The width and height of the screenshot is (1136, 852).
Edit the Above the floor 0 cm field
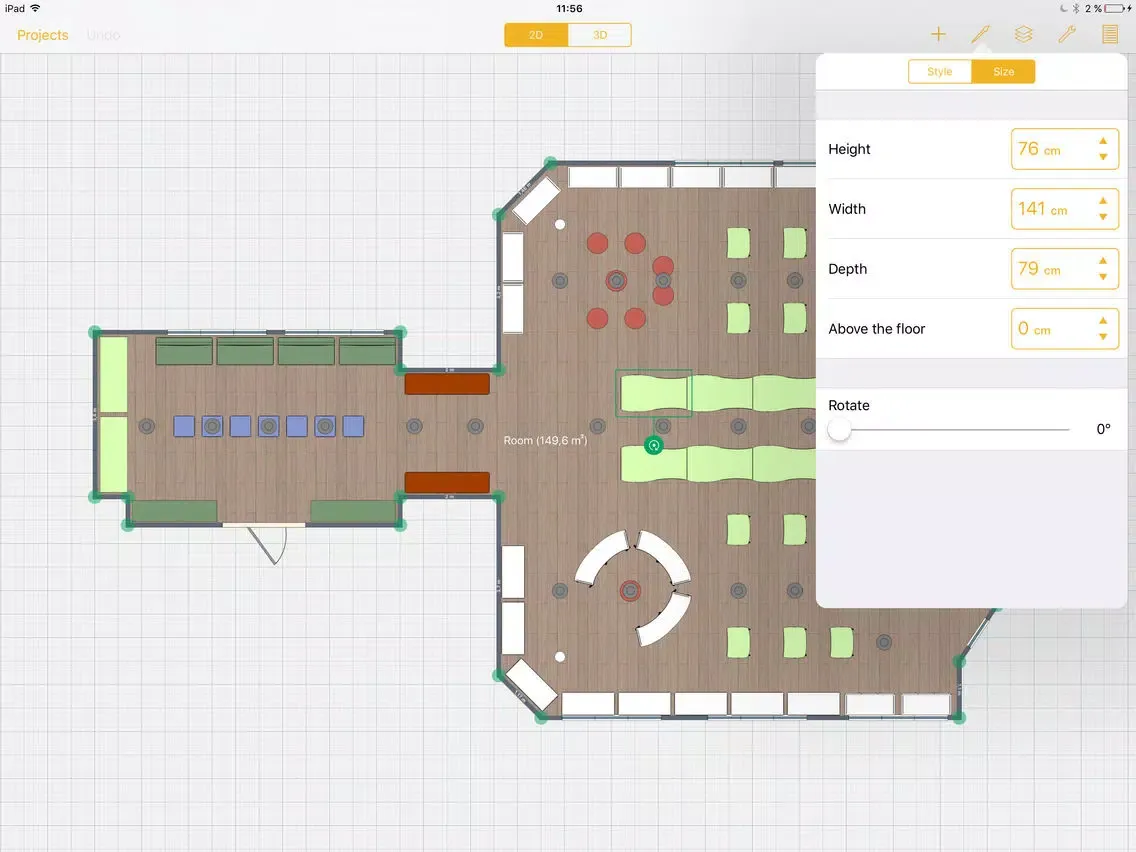click(x=1064, y=329)
